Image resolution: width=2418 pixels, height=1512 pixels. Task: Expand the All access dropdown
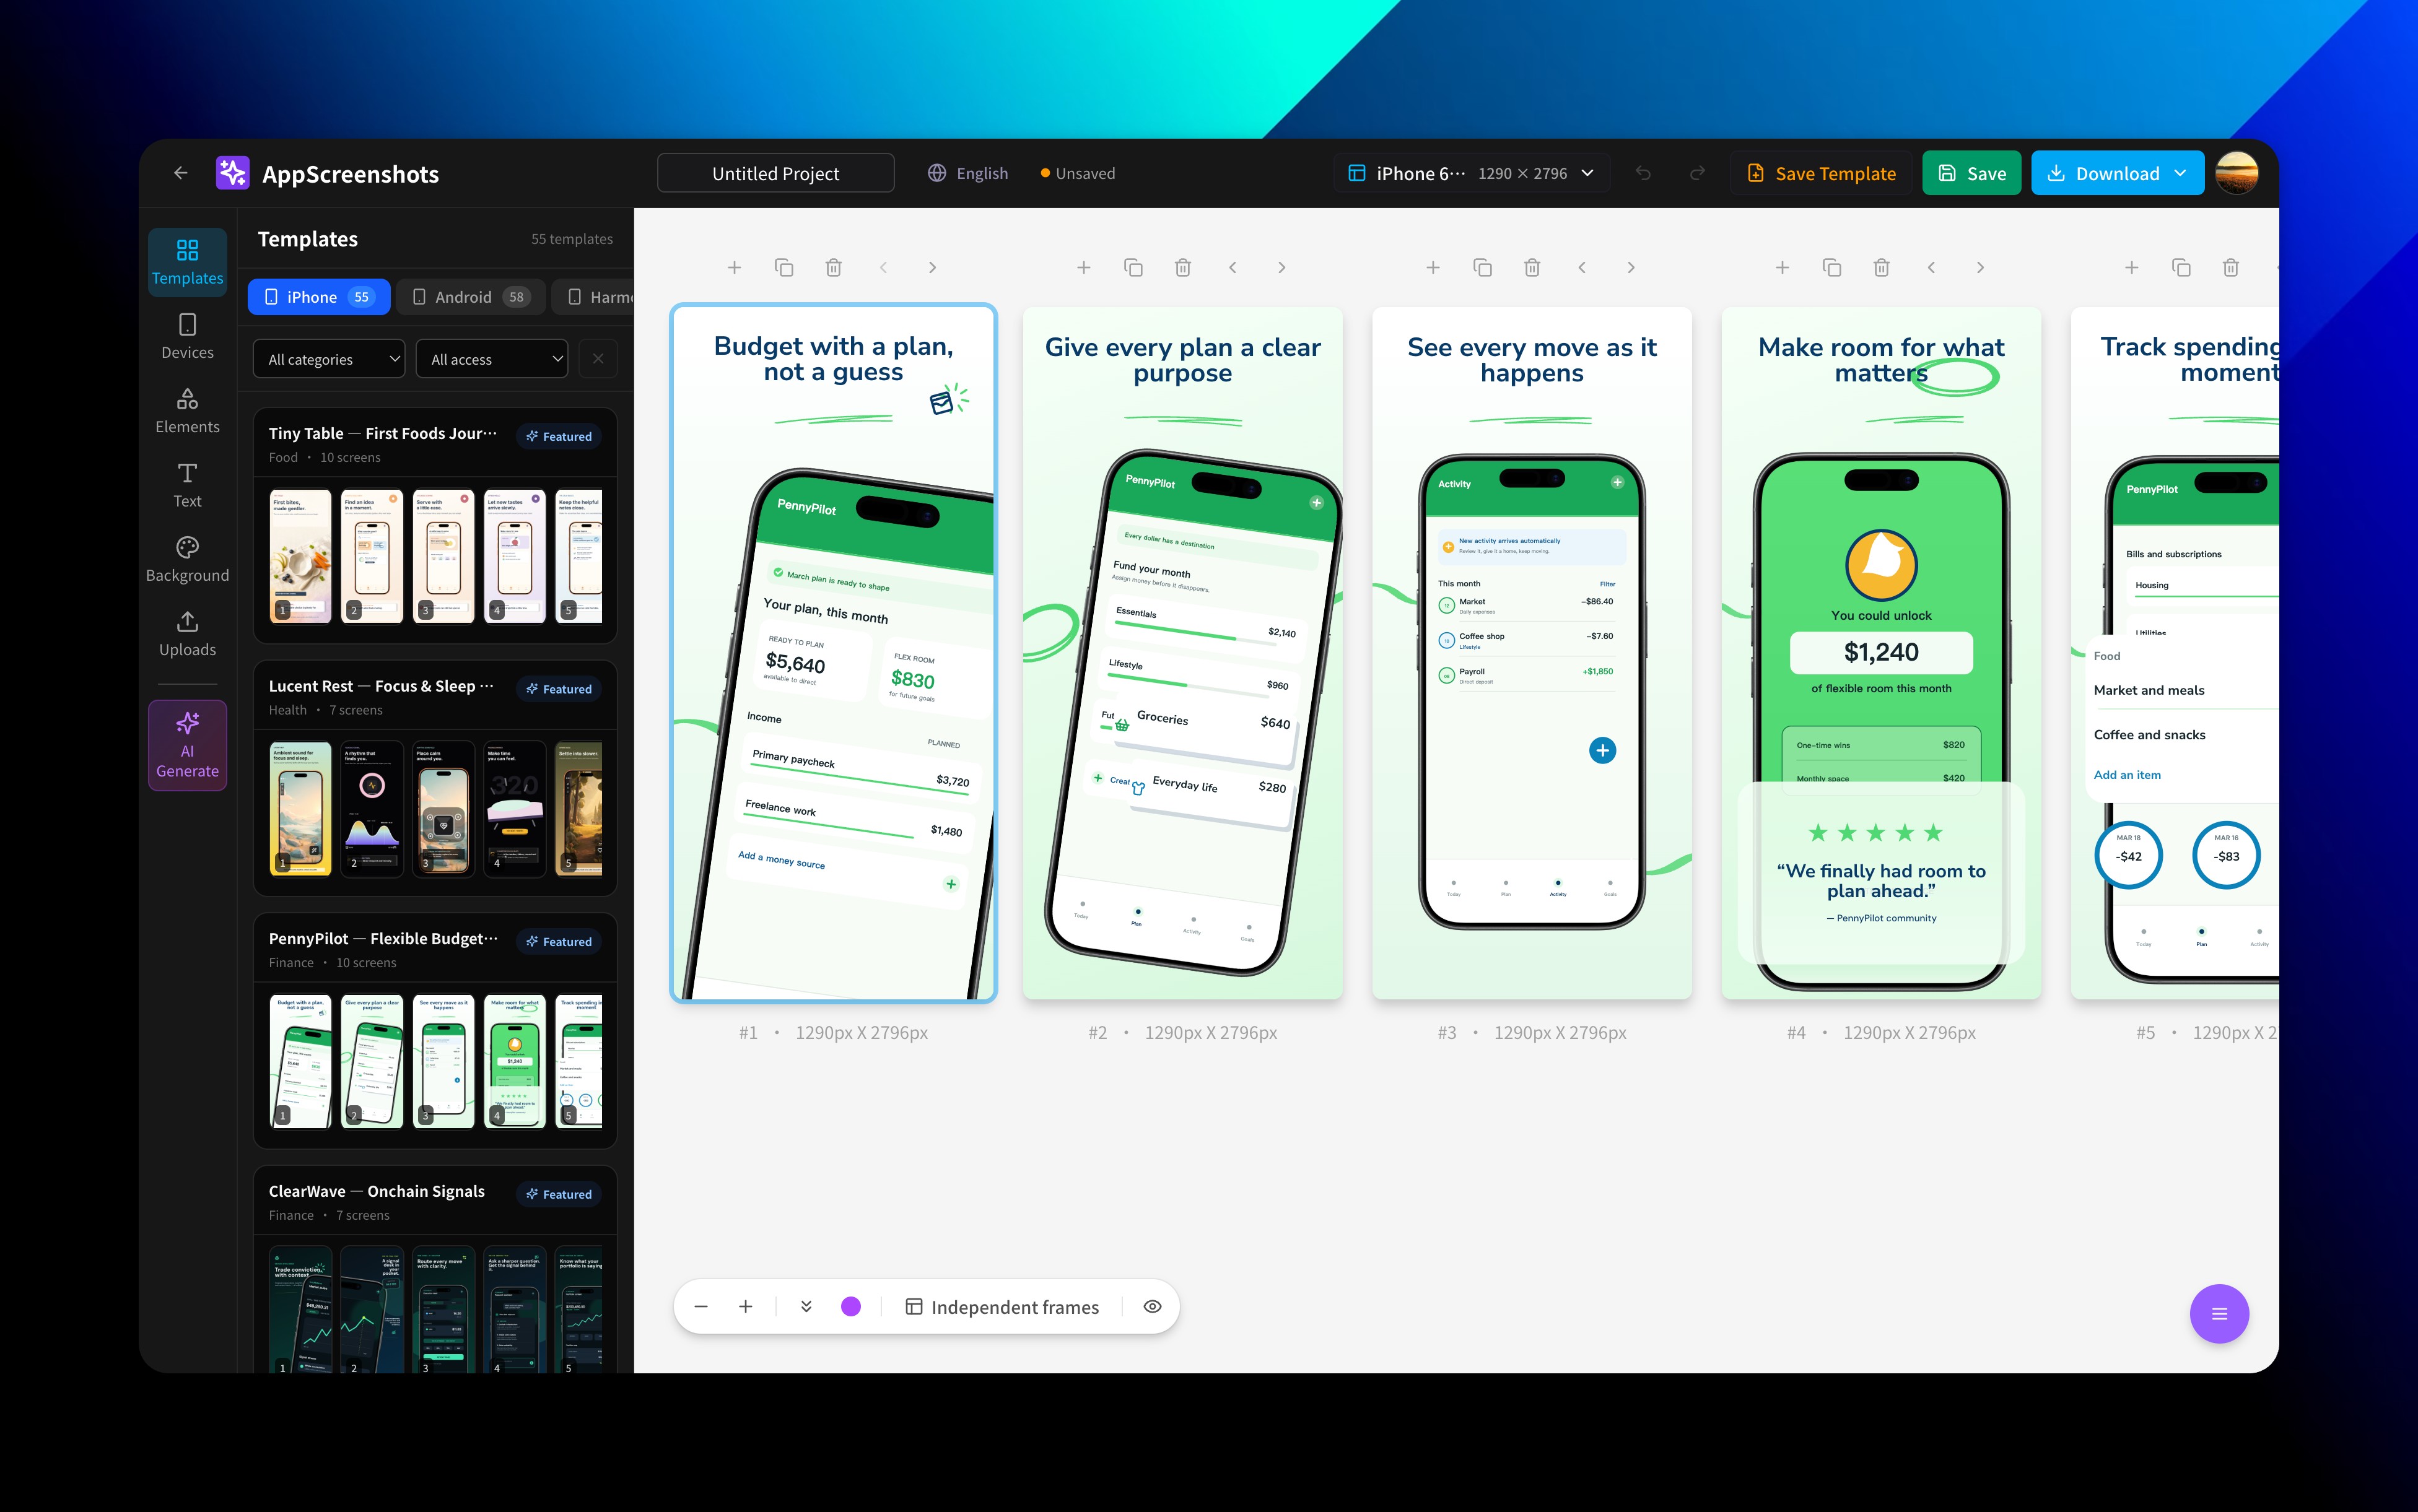(492, 359)
